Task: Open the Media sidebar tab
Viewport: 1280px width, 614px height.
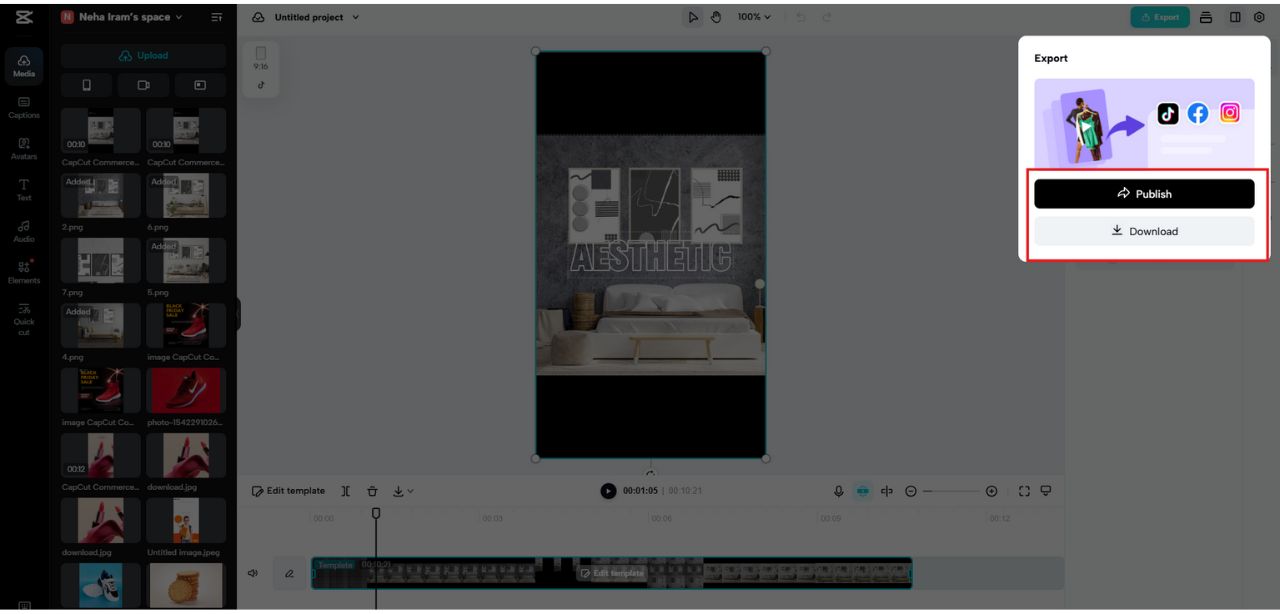Action: click(24, 66)
